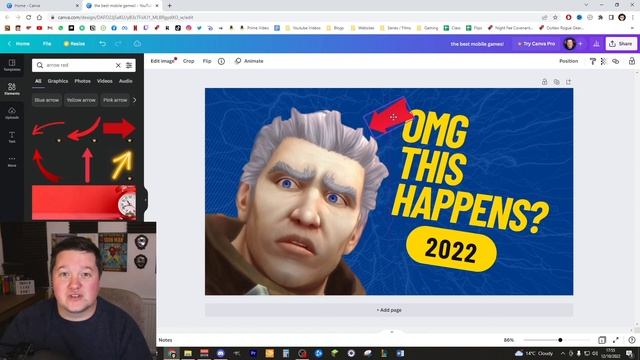Open search filter options icon
Image resolution: width=640 pixels, height=360 pixels.
tap(129, 65)
